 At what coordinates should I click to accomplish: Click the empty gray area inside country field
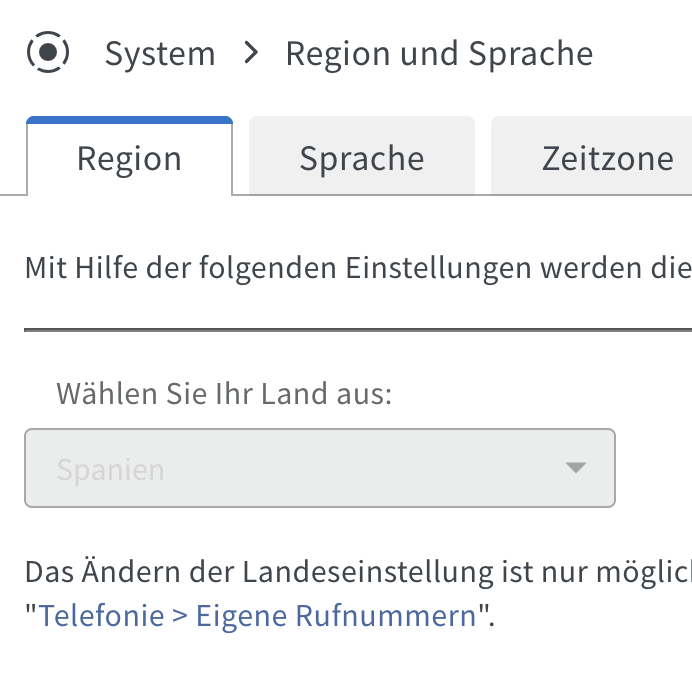(x=362, y=468)
